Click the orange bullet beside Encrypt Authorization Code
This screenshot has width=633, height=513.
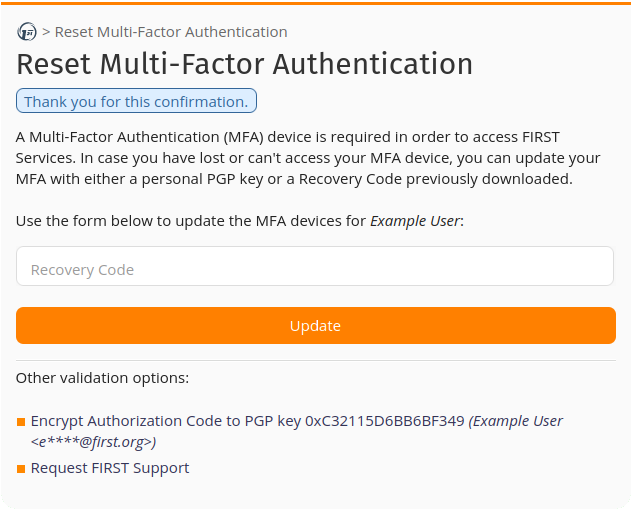tap(21, 422)
